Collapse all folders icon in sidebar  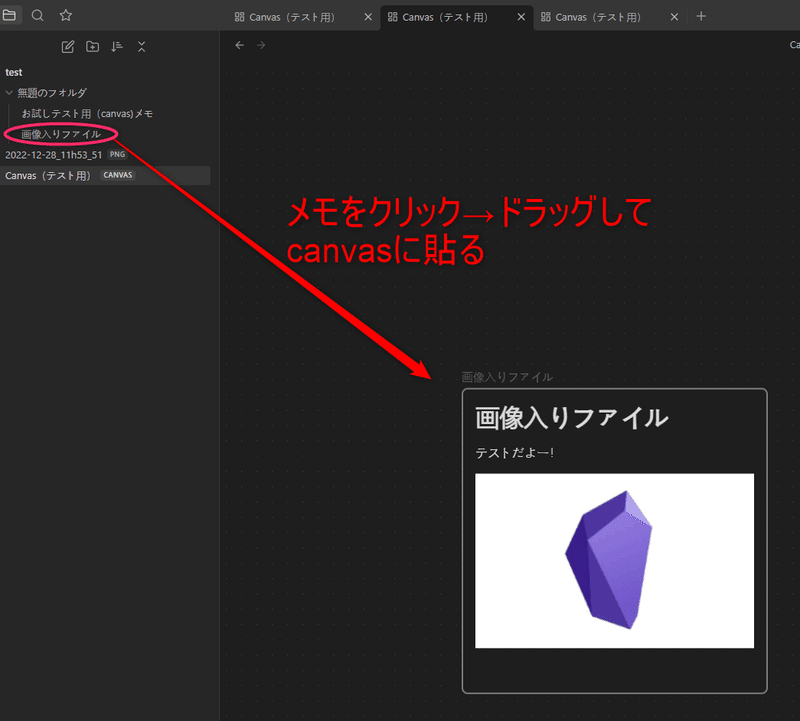tap(141, 47)
